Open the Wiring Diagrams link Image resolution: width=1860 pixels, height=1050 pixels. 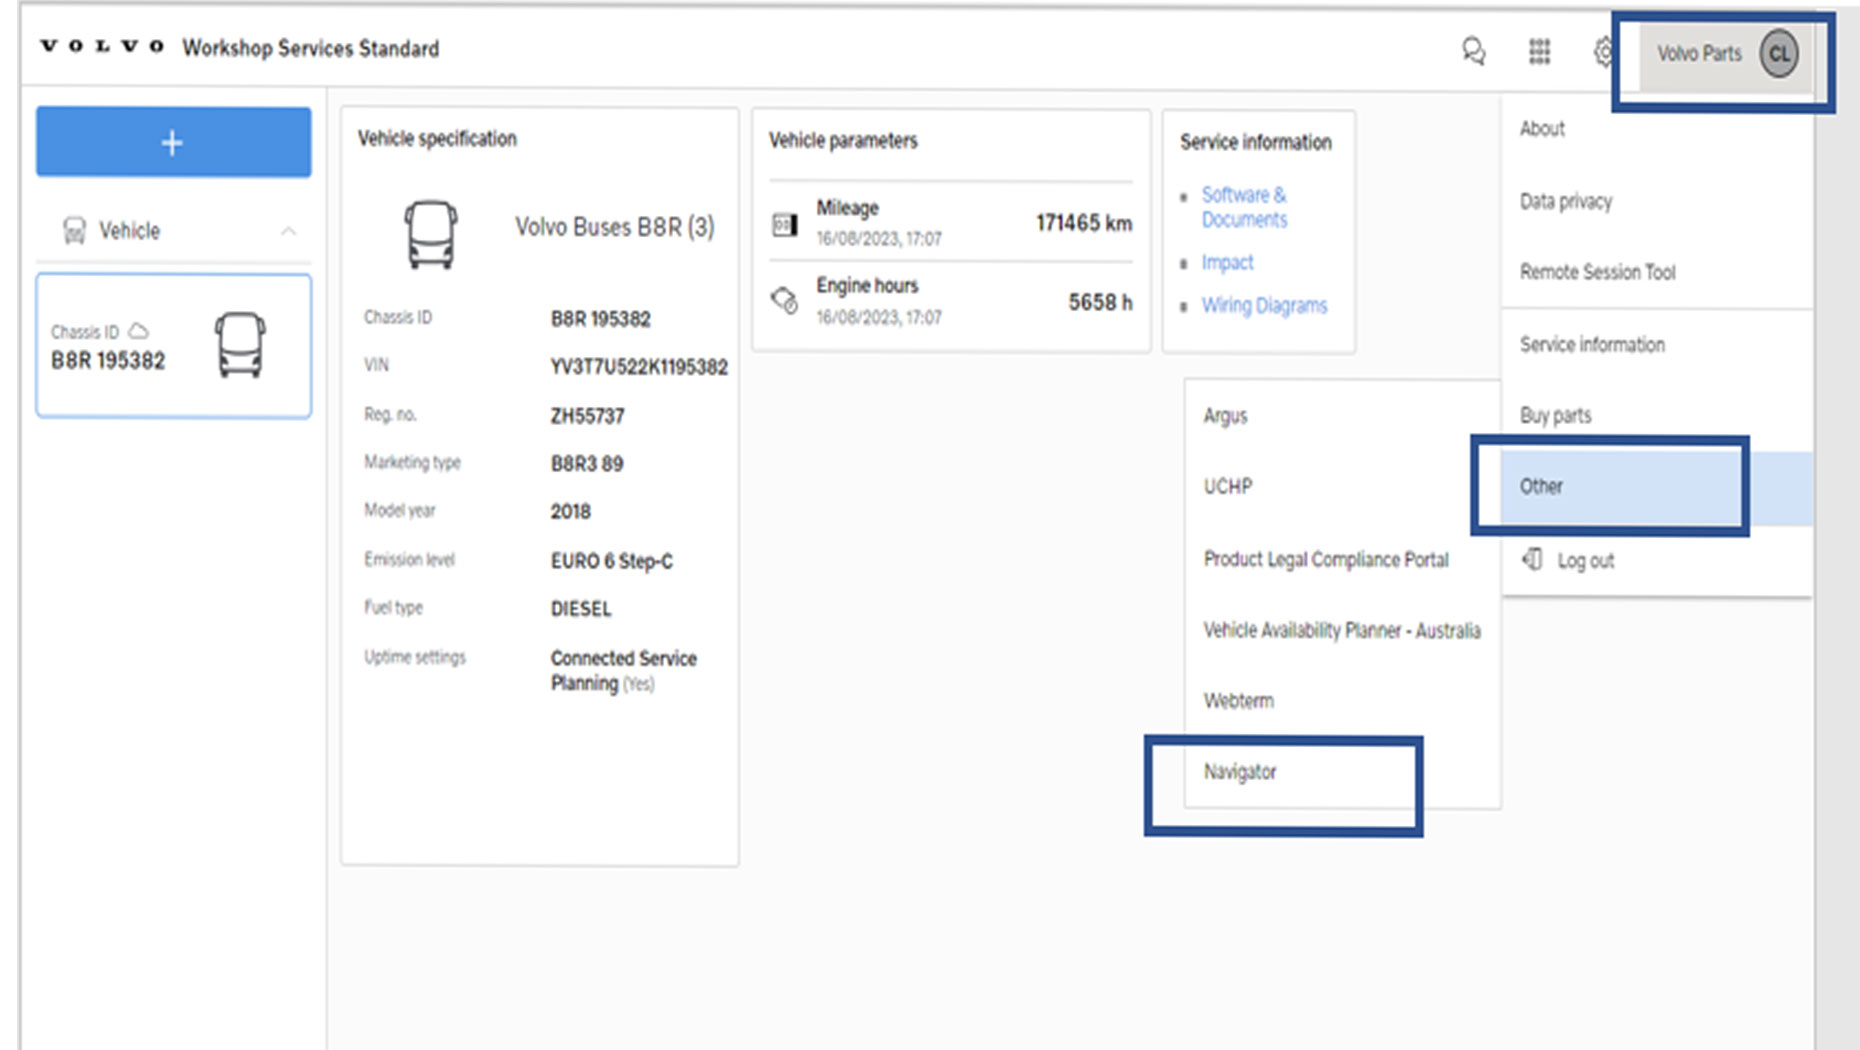[x=1264, y=305]
